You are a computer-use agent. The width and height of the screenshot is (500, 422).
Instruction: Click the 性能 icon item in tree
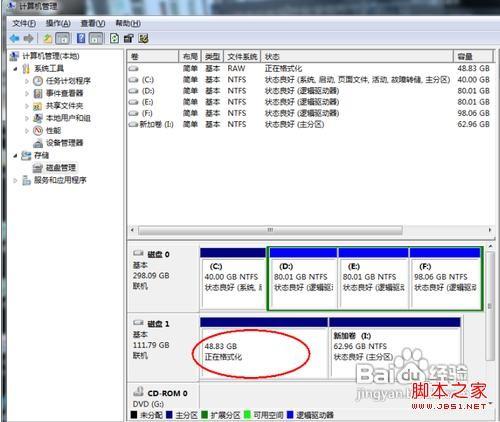38,130
